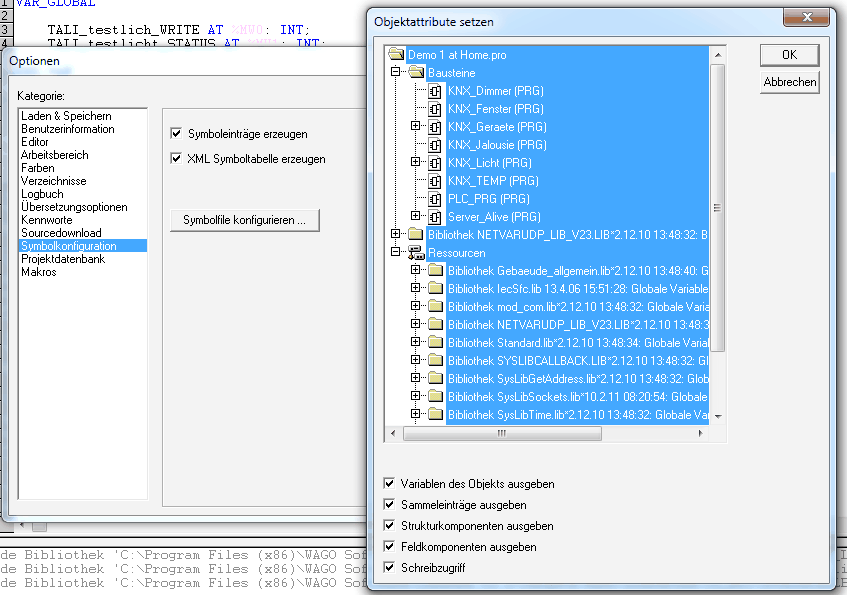This screenshot has height=595, width=847.
Task: Click the Ressourcen node icon
Action: tap(415, 253)
